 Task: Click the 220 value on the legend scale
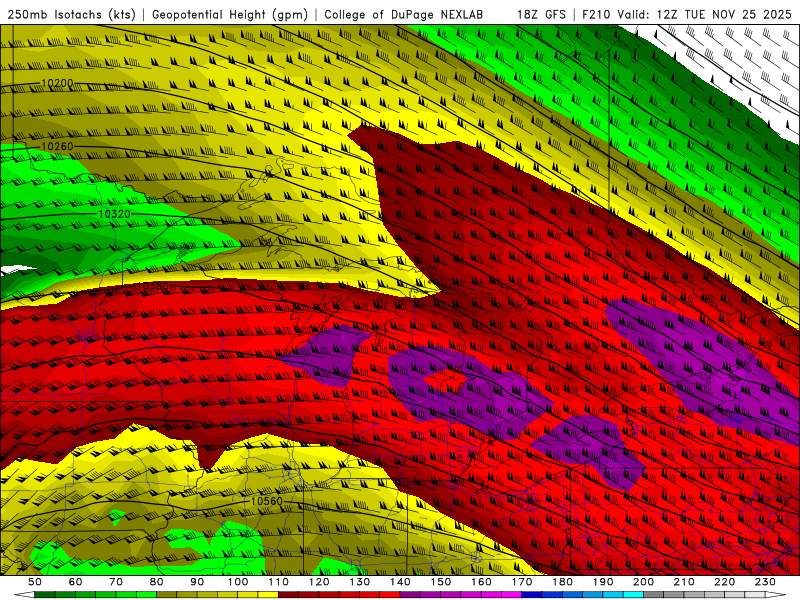tap(725, 582)
